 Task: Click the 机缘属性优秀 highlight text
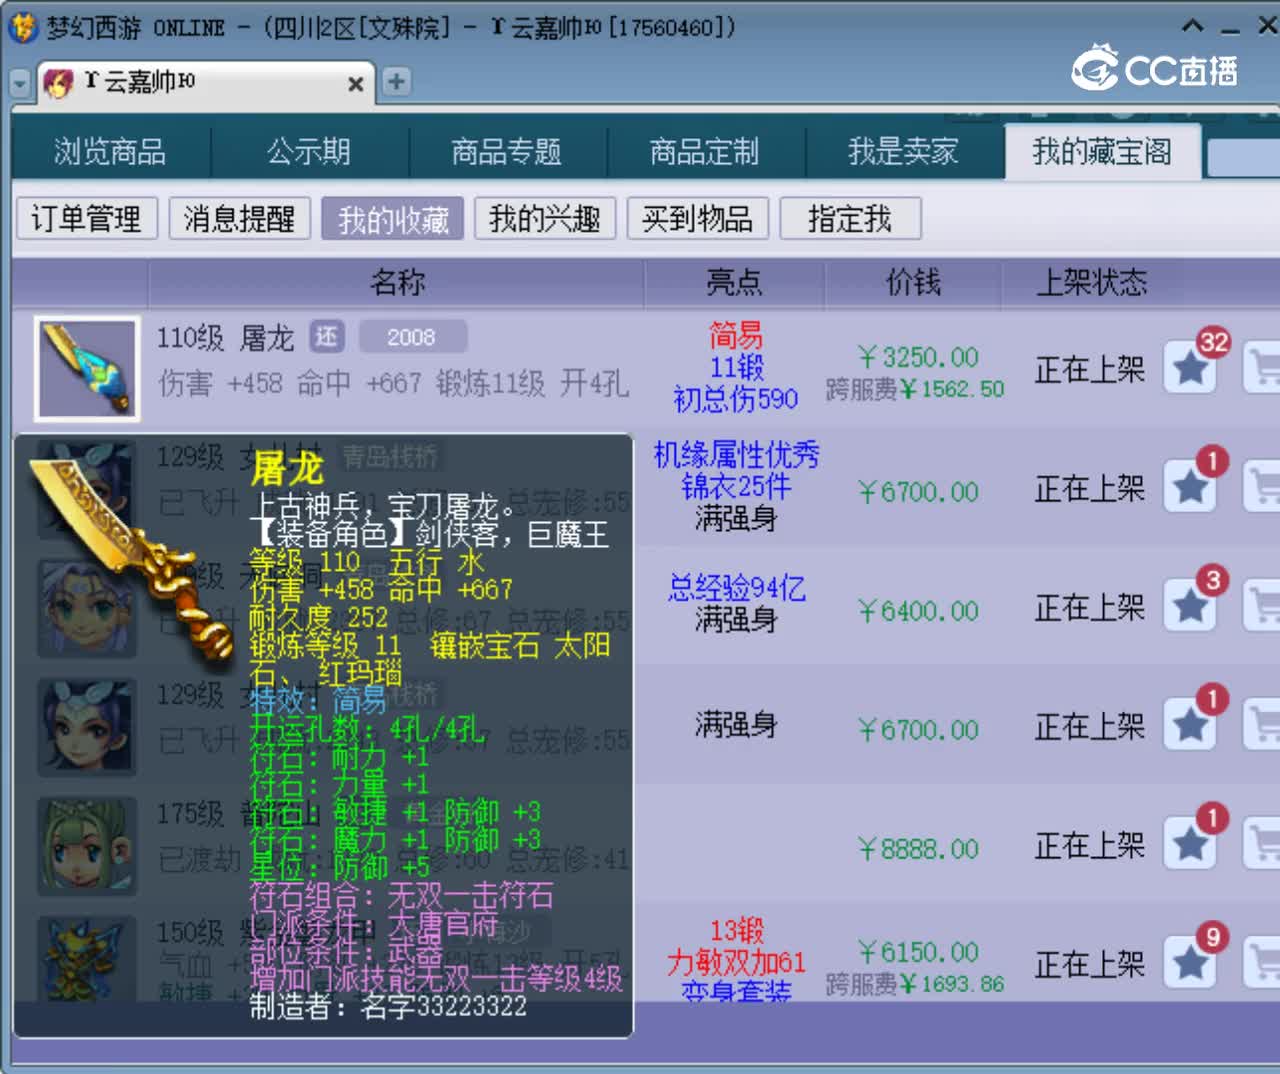(x=737, y=455)
